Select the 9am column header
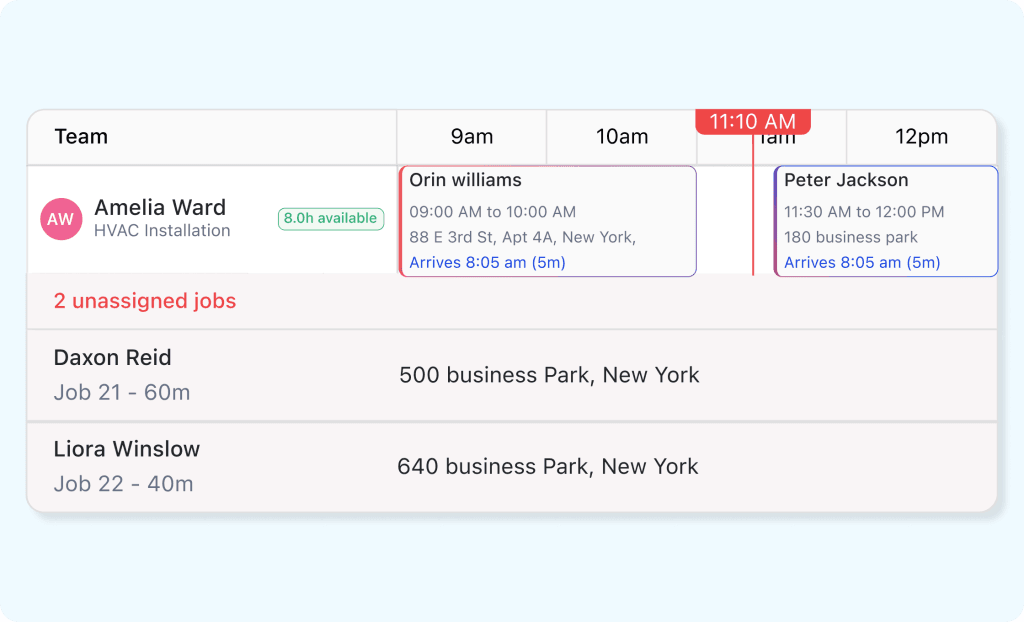 (471, 136)
